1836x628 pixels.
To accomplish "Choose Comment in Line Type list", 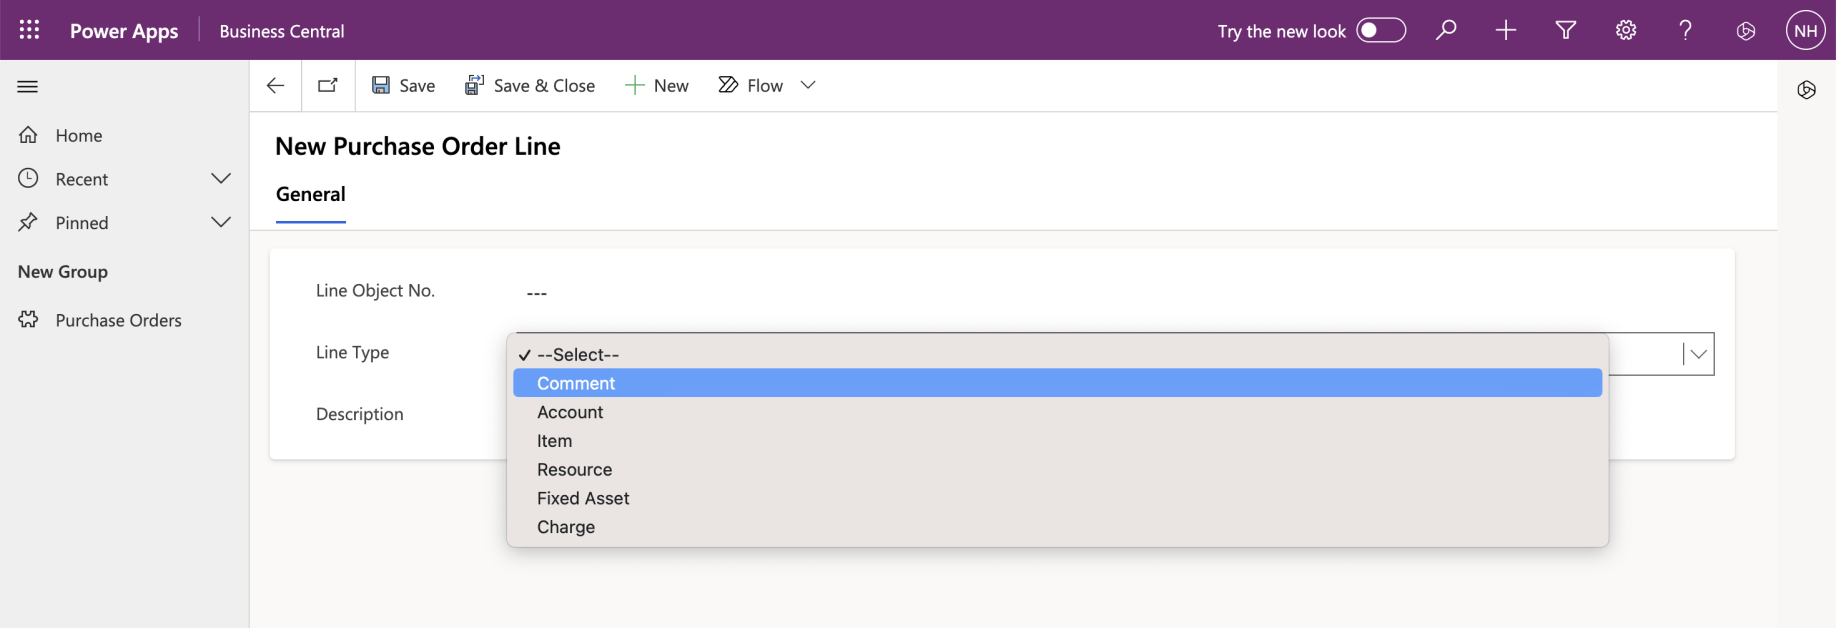I will (x=576, y=383).
